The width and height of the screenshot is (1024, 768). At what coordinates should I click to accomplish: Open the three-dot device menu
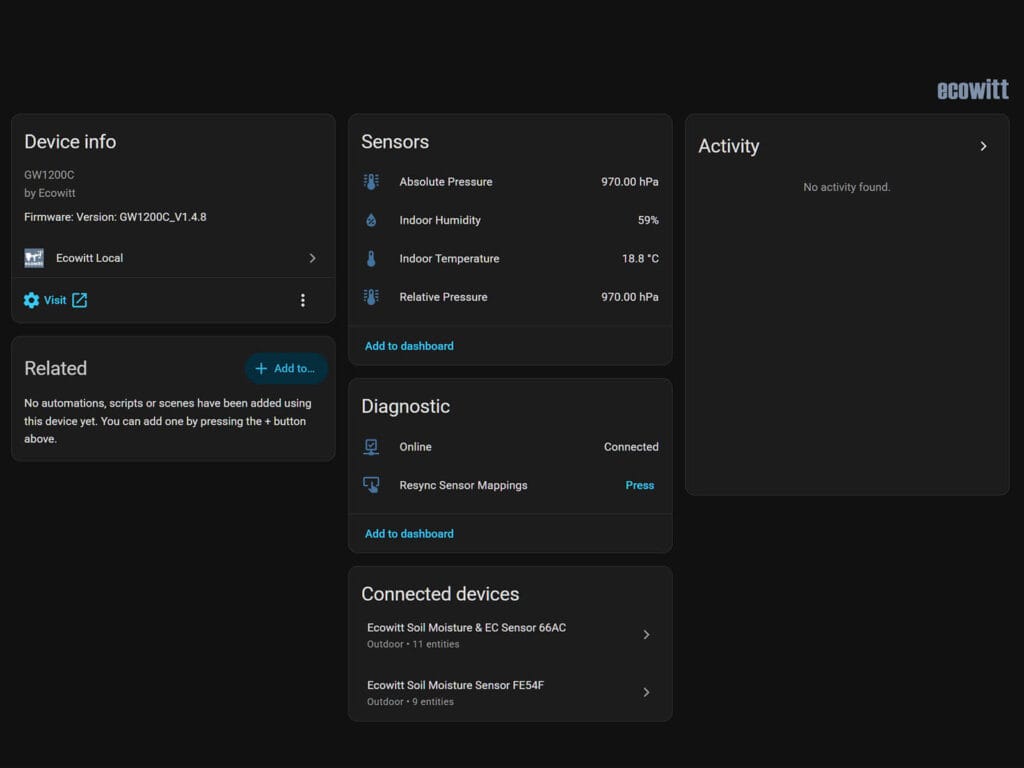(x=302, y=300)
